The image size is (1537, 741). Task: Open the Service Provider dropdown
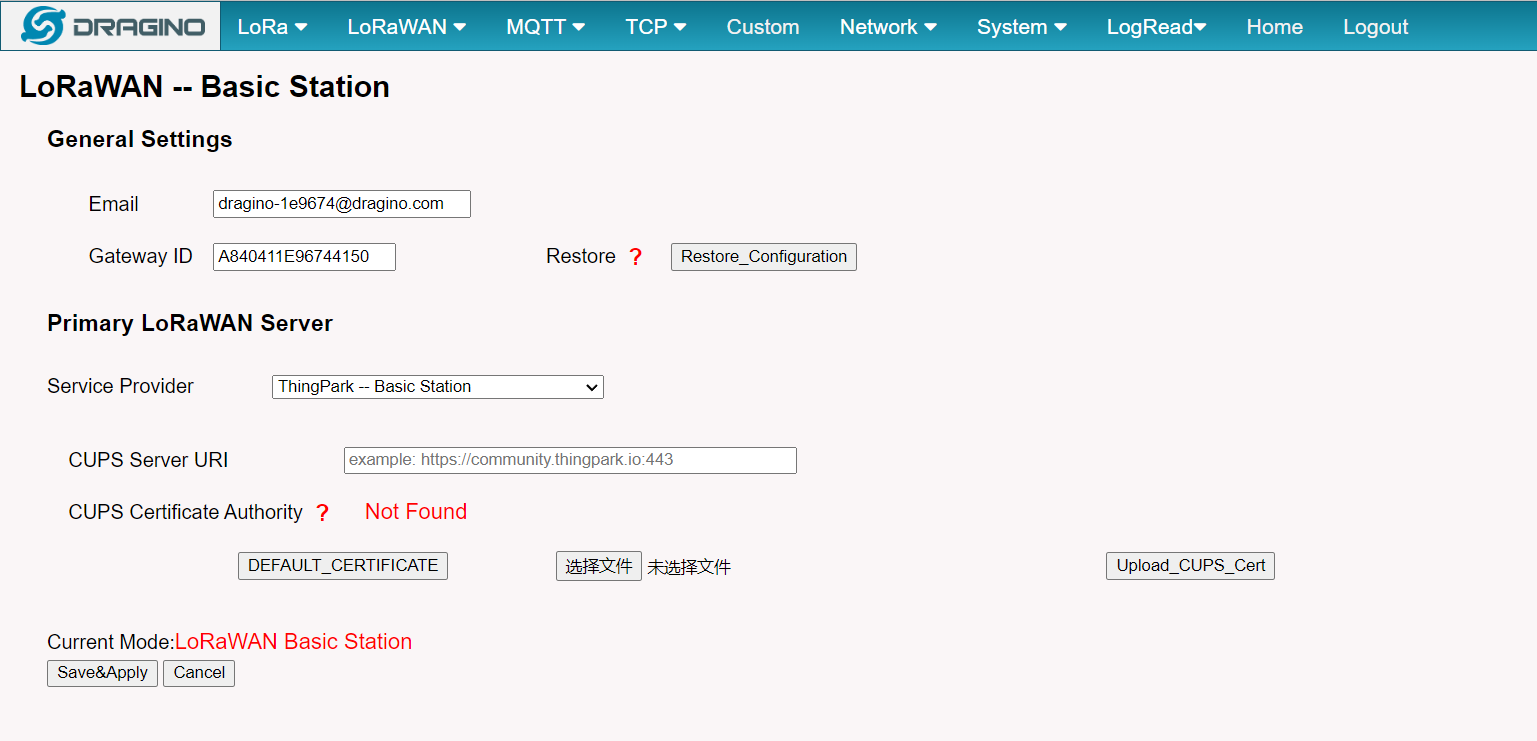[438, 387]
